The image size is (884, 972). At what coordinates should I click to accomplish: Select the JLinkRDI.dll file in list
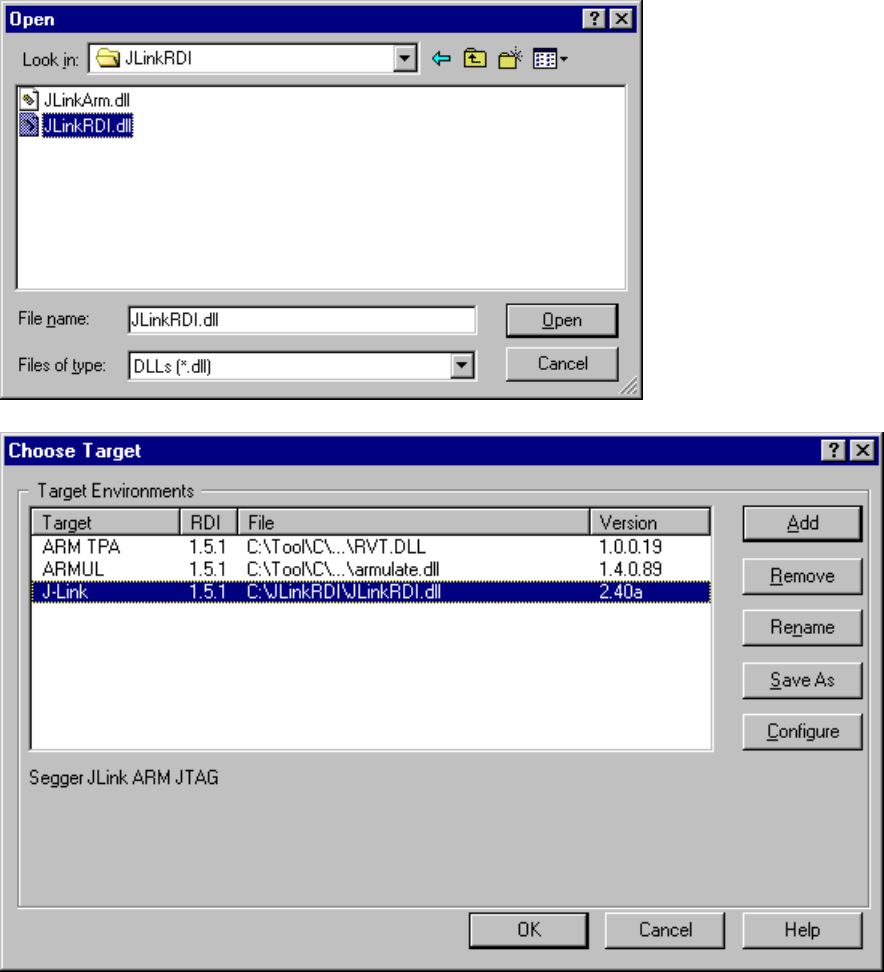click(87, 126)
